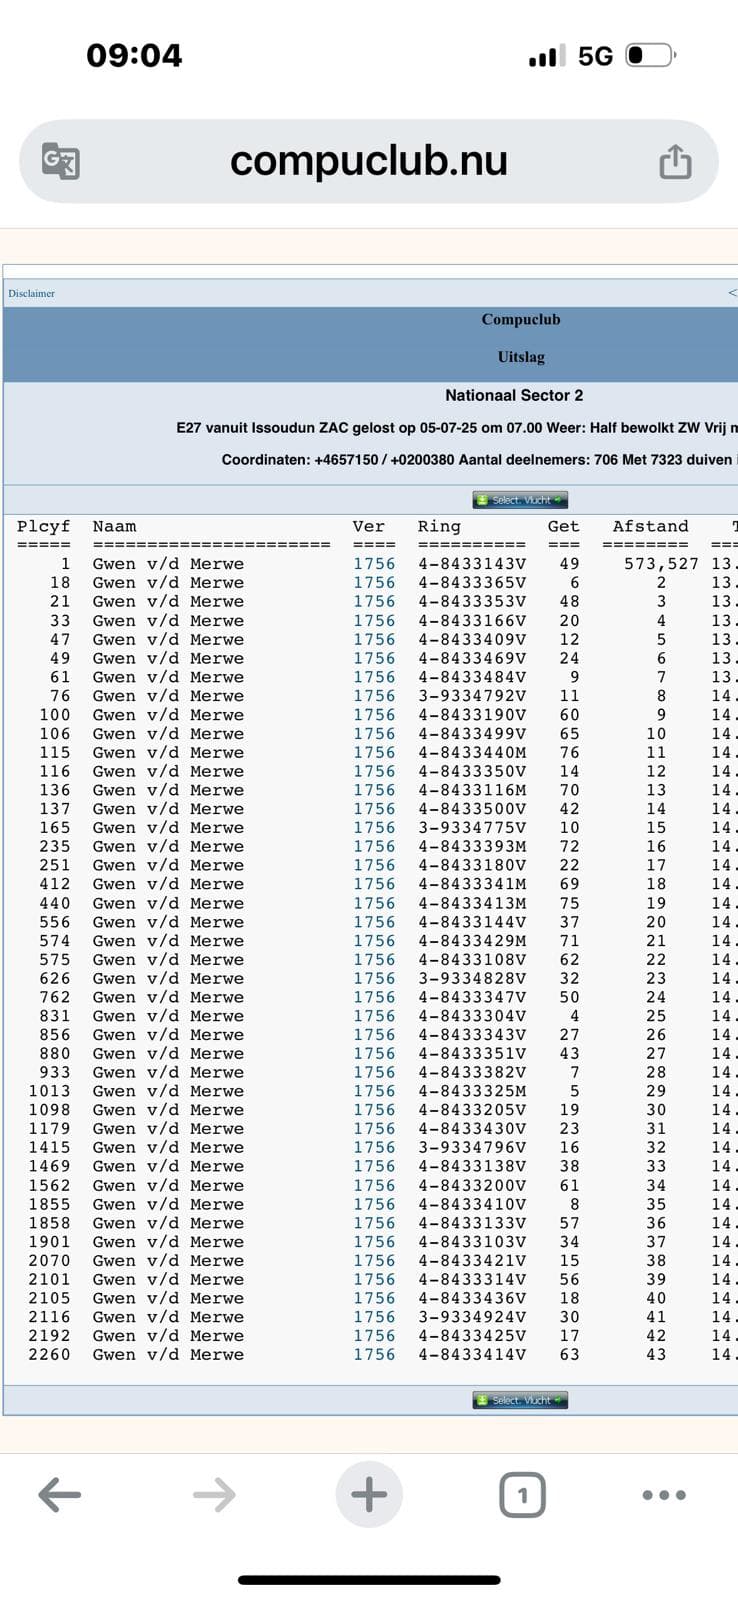The height and width of the screenshot is (1600, 738).
Task: Tap the share icon in address bar
Action: 675,161
